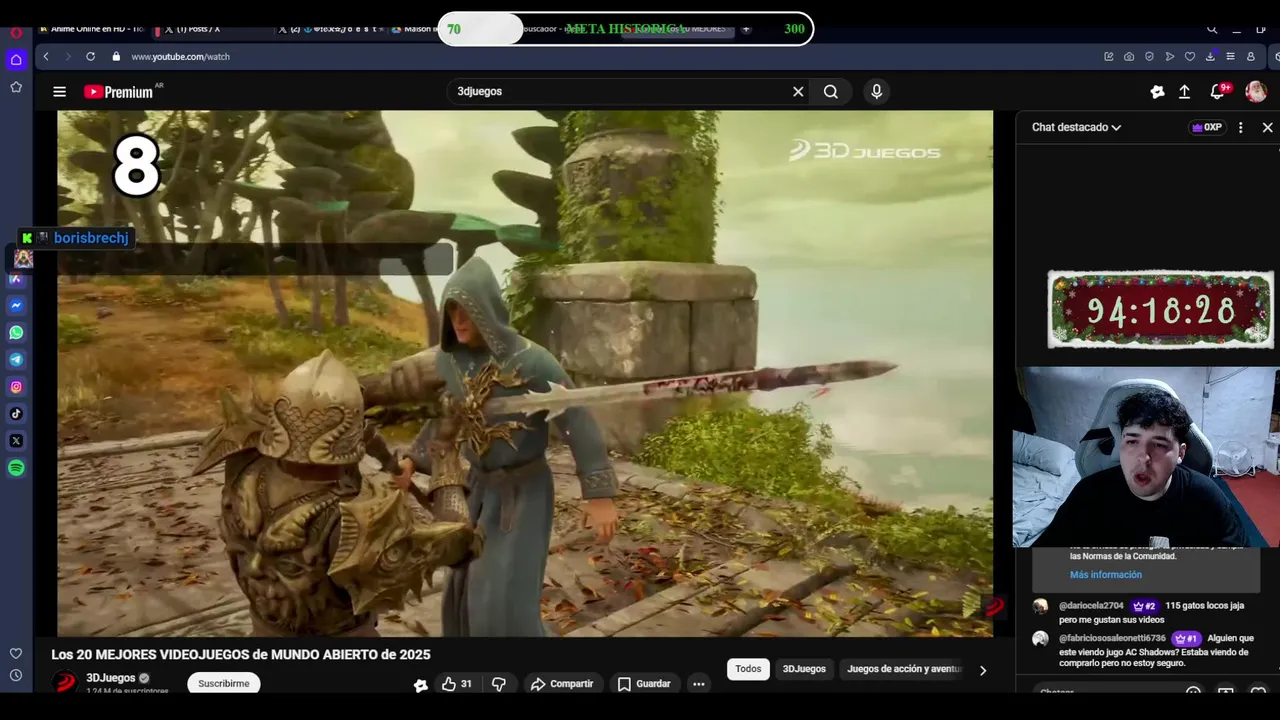Open 3DJuegos channel avatar

pos(65,683)
